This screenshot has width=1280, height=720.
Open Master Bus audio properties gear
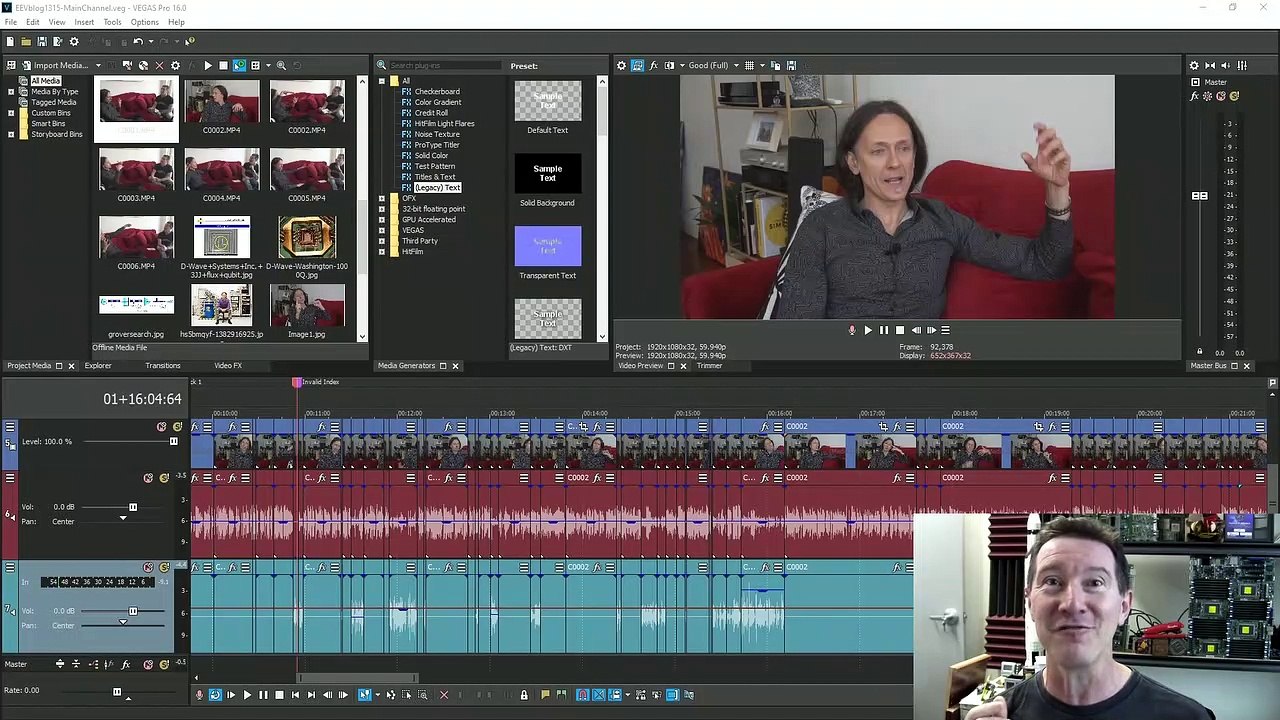1194,66
